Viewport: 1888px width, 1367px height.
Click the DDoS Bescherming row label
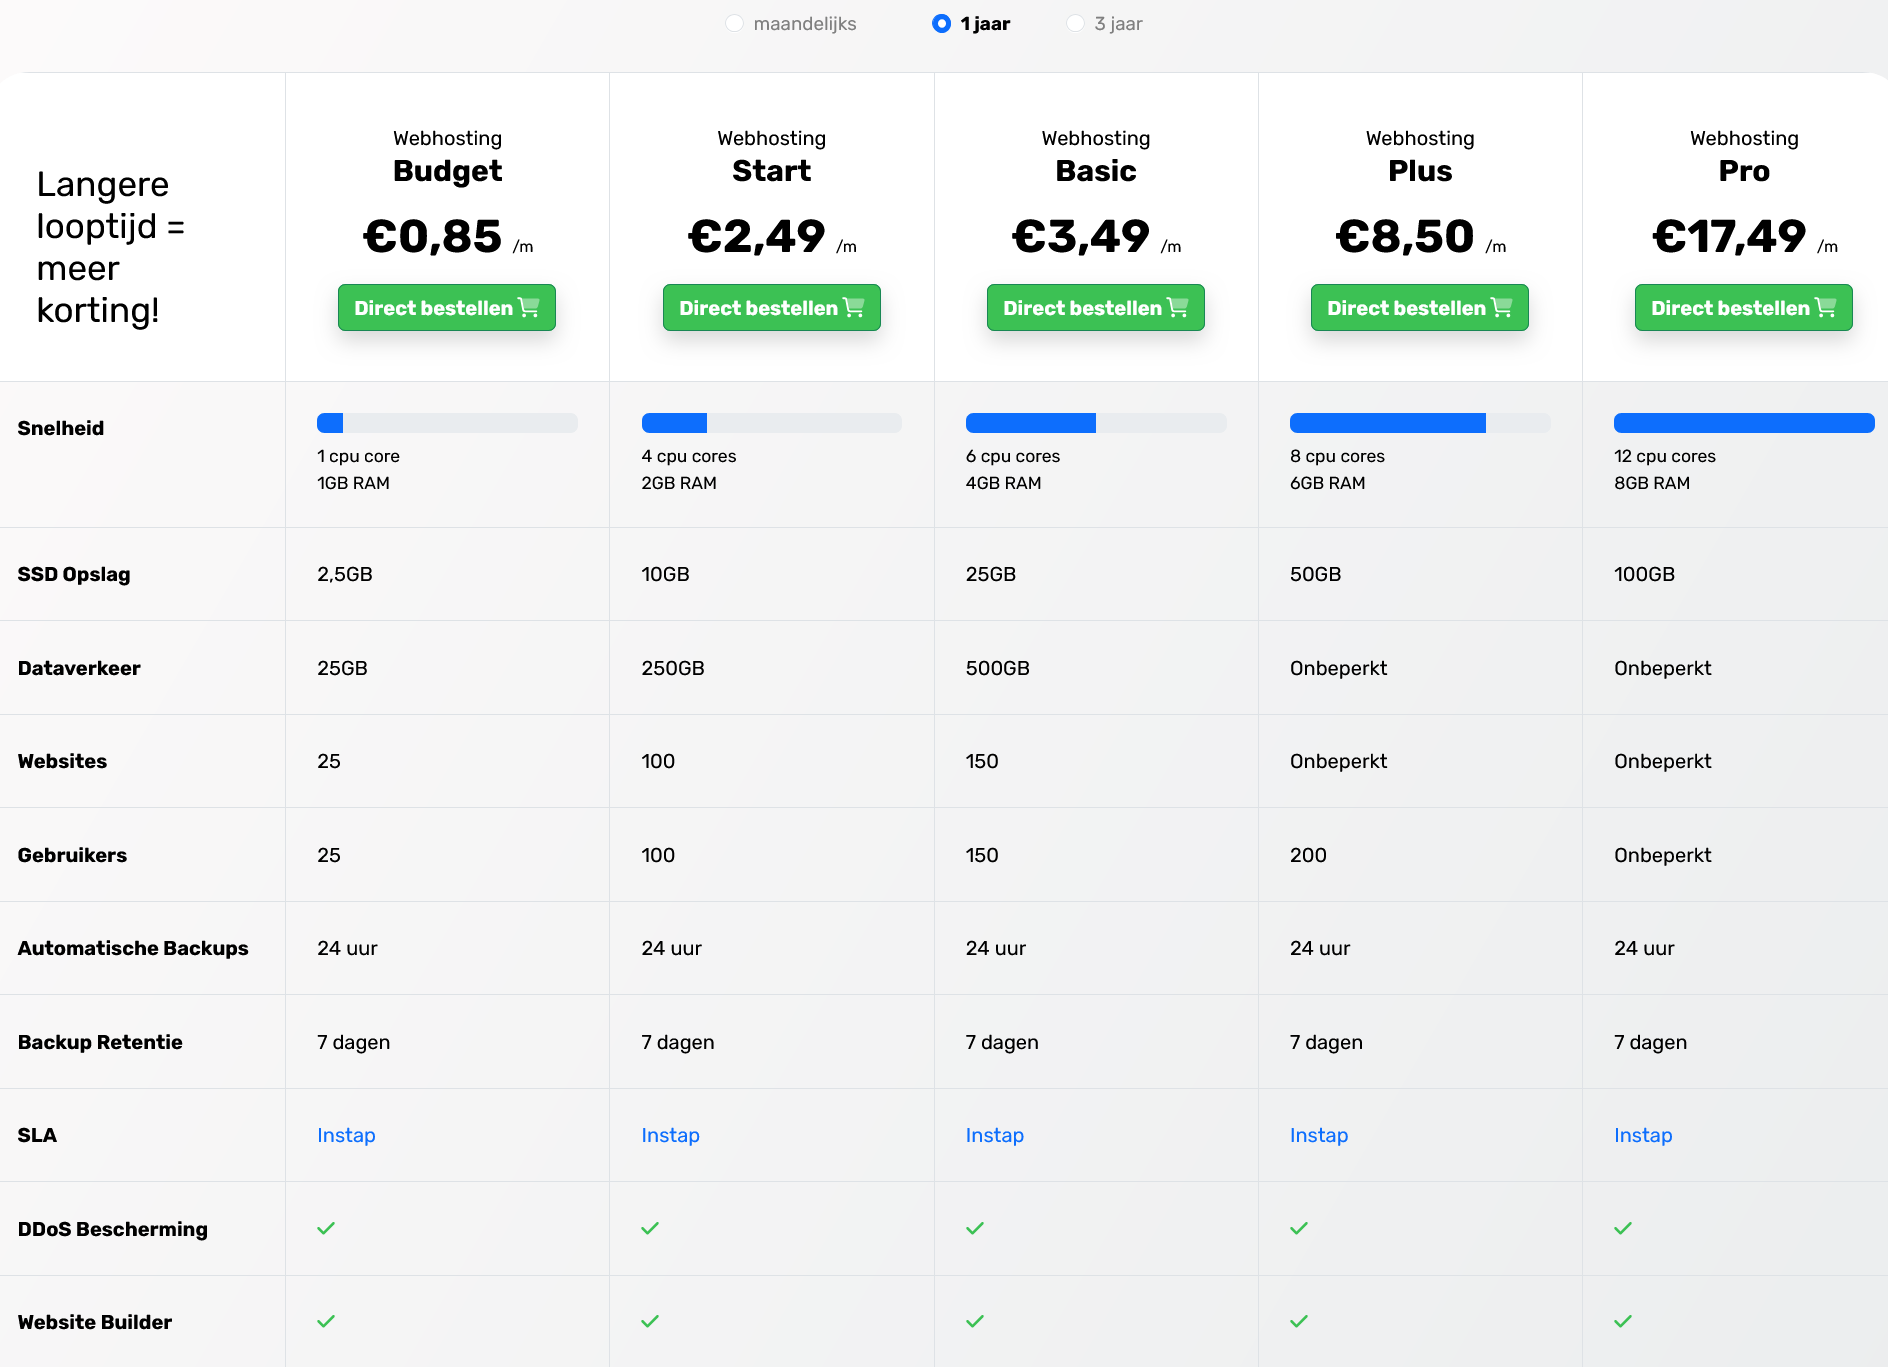click(113, 1229)
